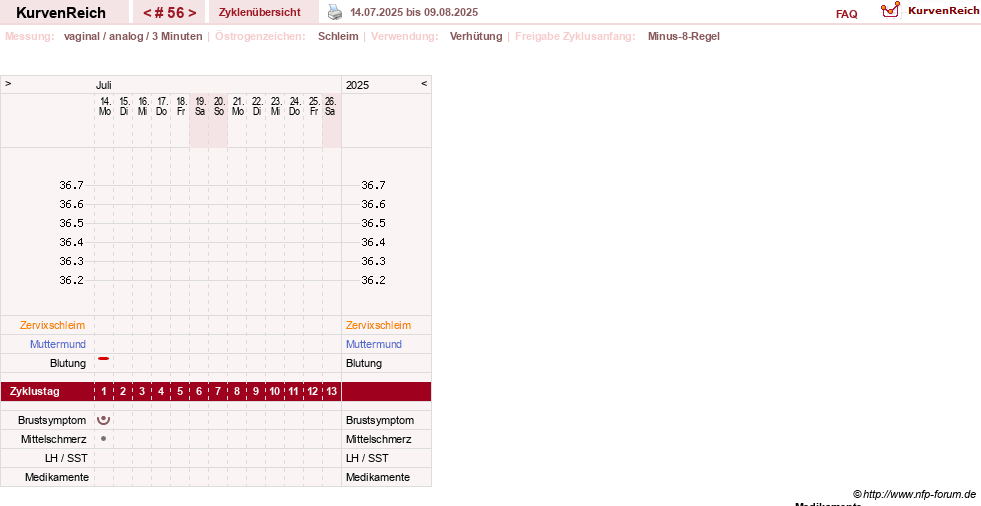Click the left Brustsymptom row label
The width and height of the screenshot is (981, 506).
(x=52, y=420)
